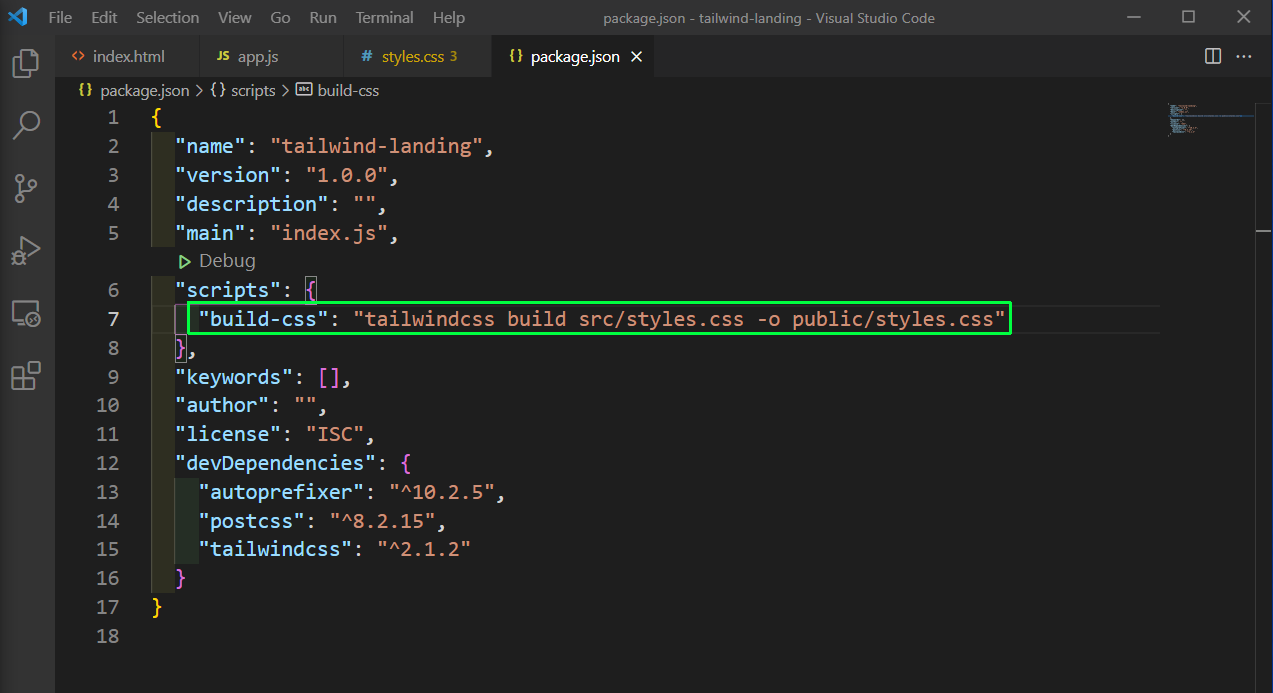The height and width of the screenshot is (693, 1273).
Task: Open the editor More Actions menu
Action: pos(1244,56)
